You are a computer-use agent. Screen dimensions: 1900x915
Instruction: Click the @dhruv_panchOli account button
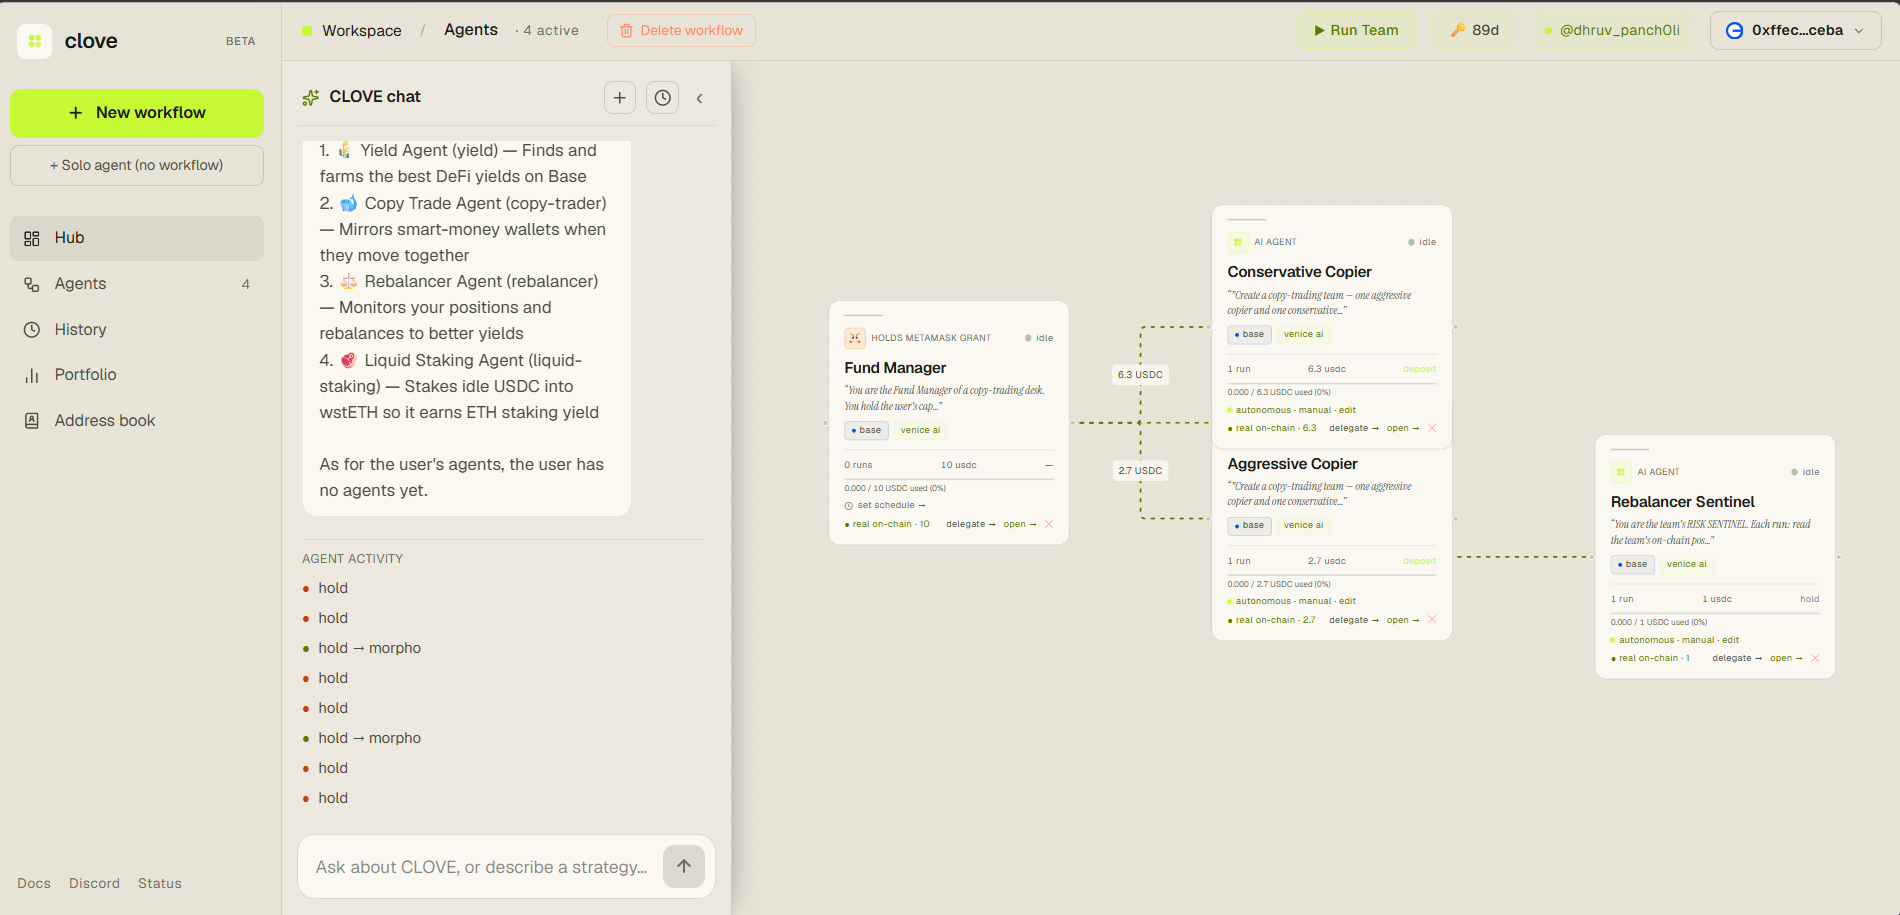pyautogui.click(x=1613, y=30)
